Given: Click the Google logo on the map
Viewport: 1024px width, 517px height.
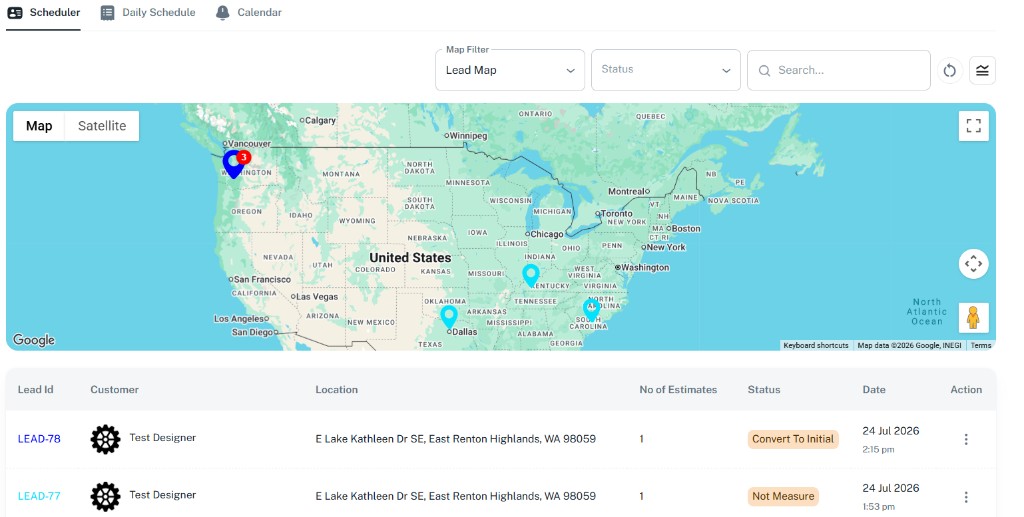Looking at the screenshot, I should click(34, 340).
